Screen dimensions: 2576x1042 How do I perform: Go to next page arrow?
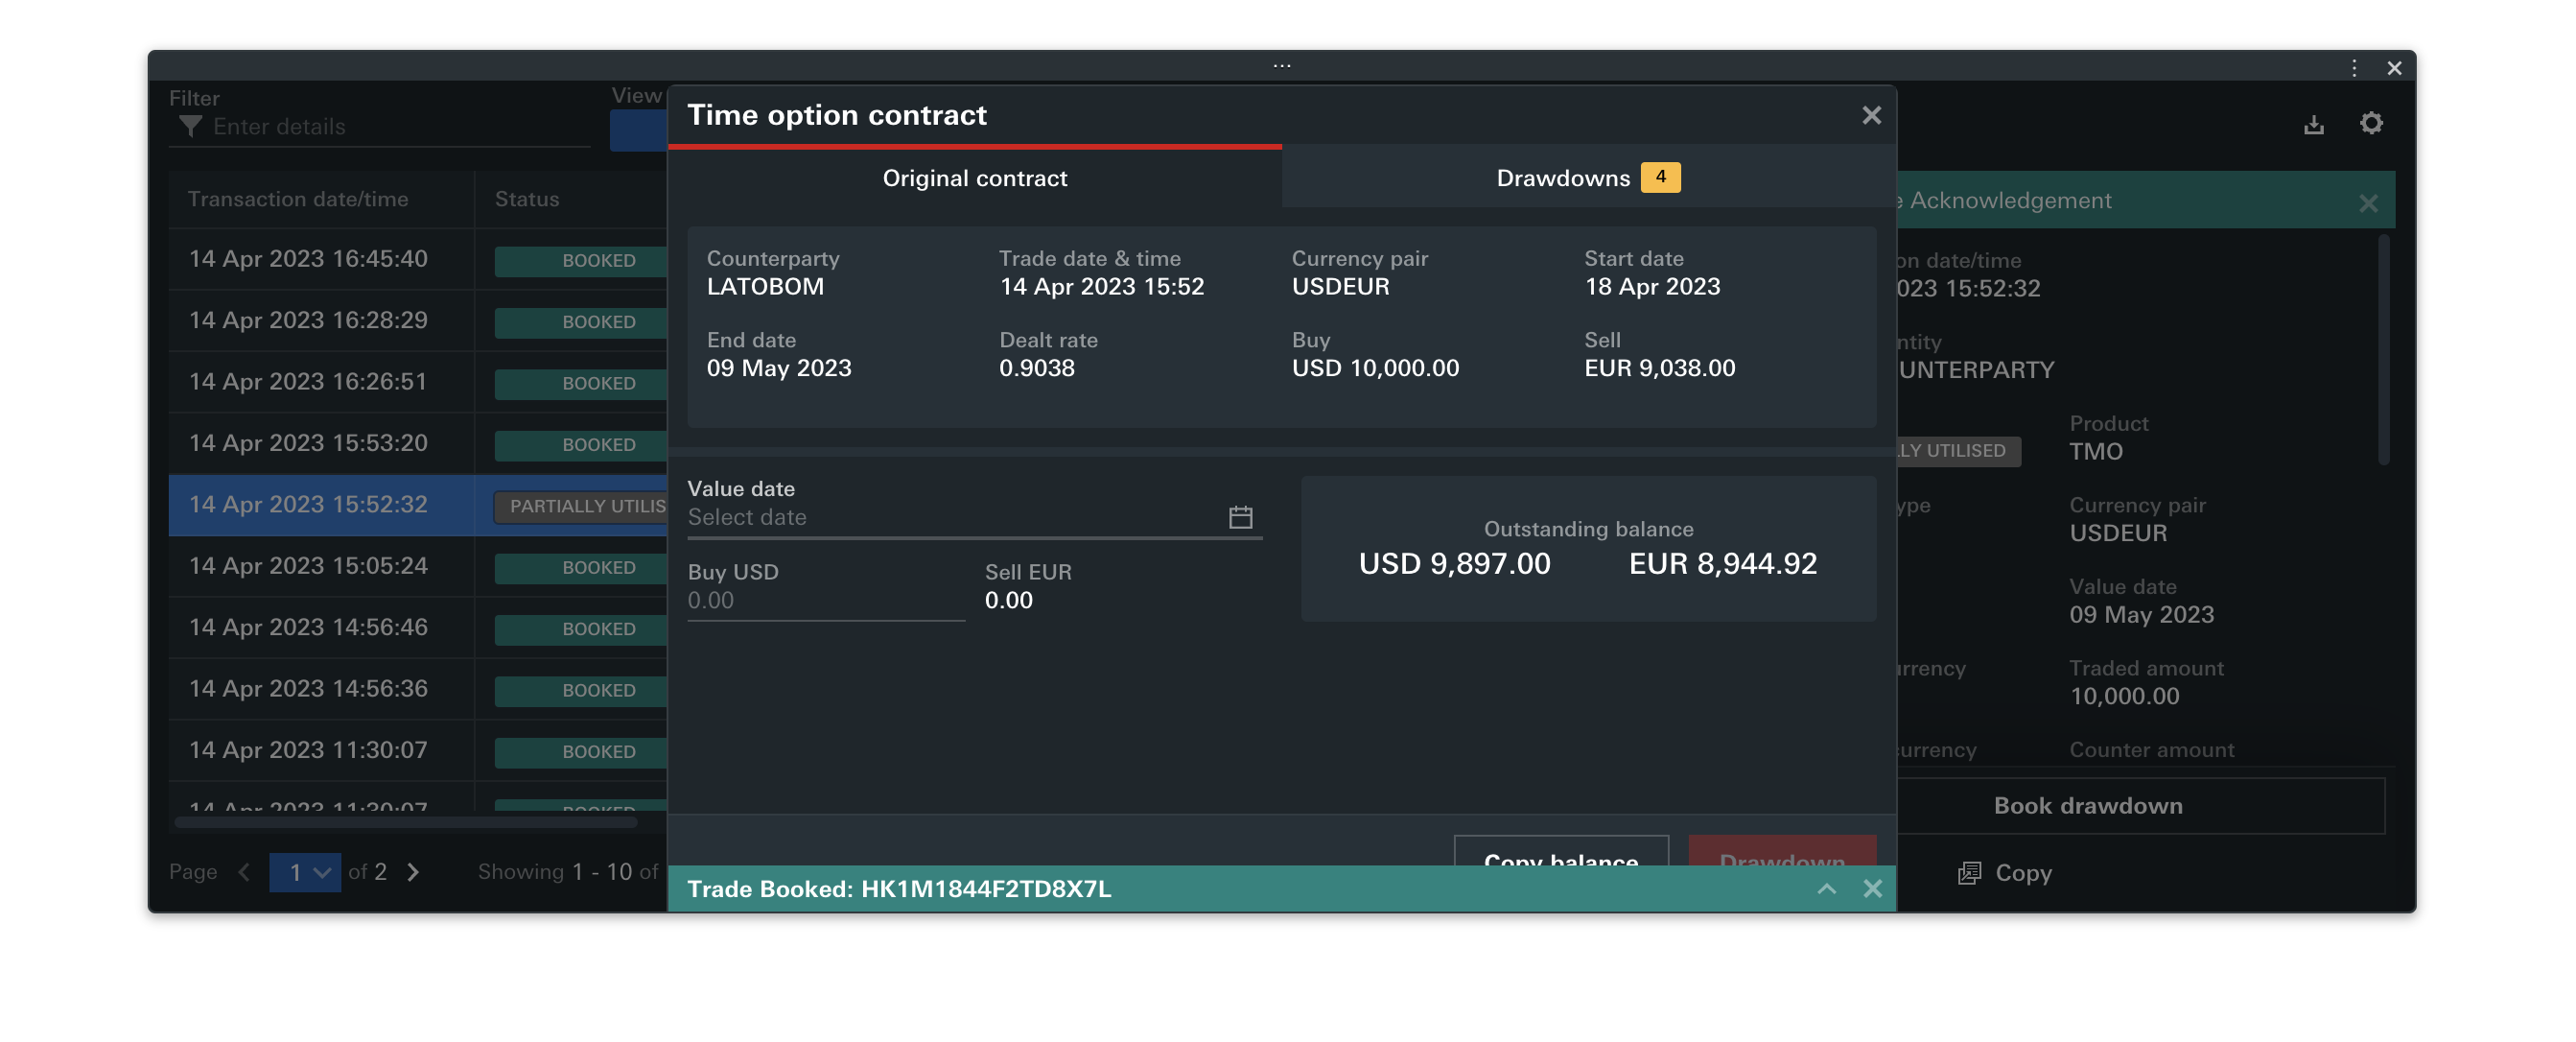tap(413, 872)
